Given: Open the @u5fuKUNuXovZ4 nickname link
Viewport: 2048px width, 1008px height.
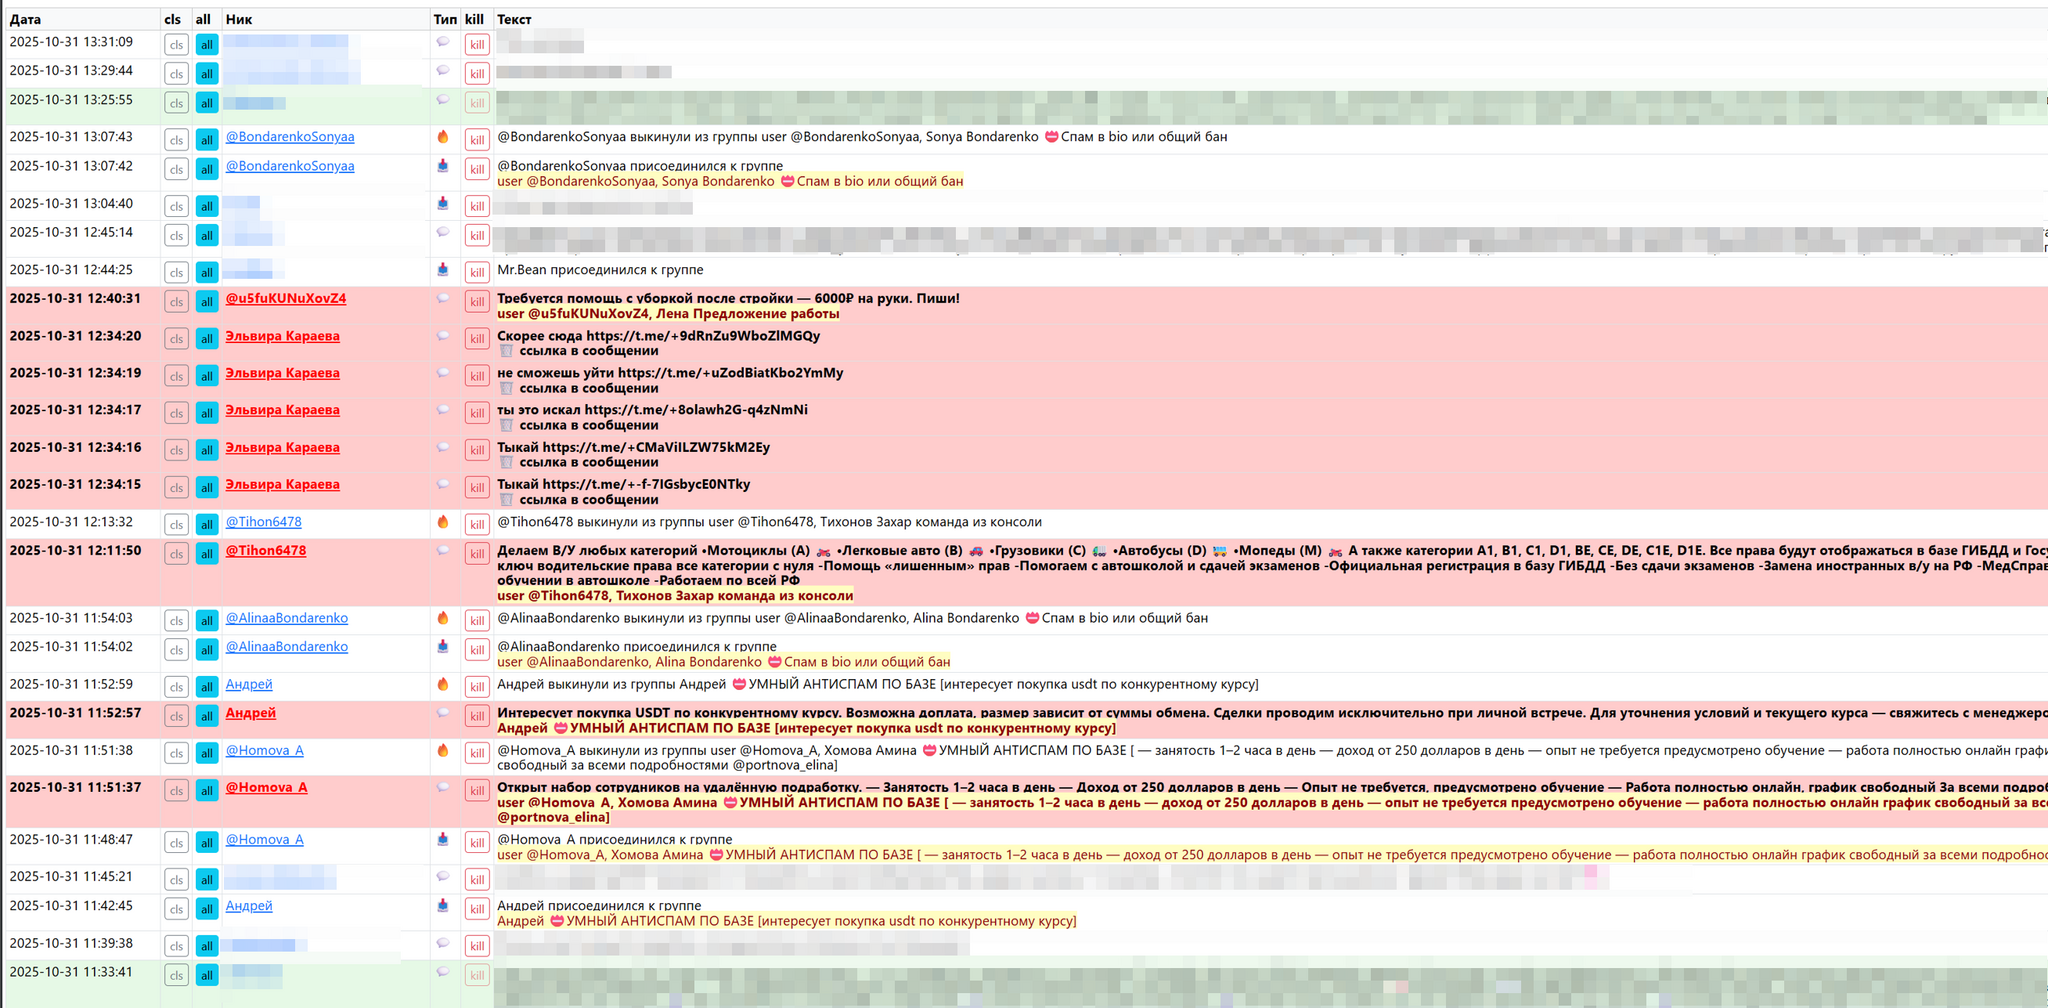Looking at the screenshot, I should coord(285,299).
